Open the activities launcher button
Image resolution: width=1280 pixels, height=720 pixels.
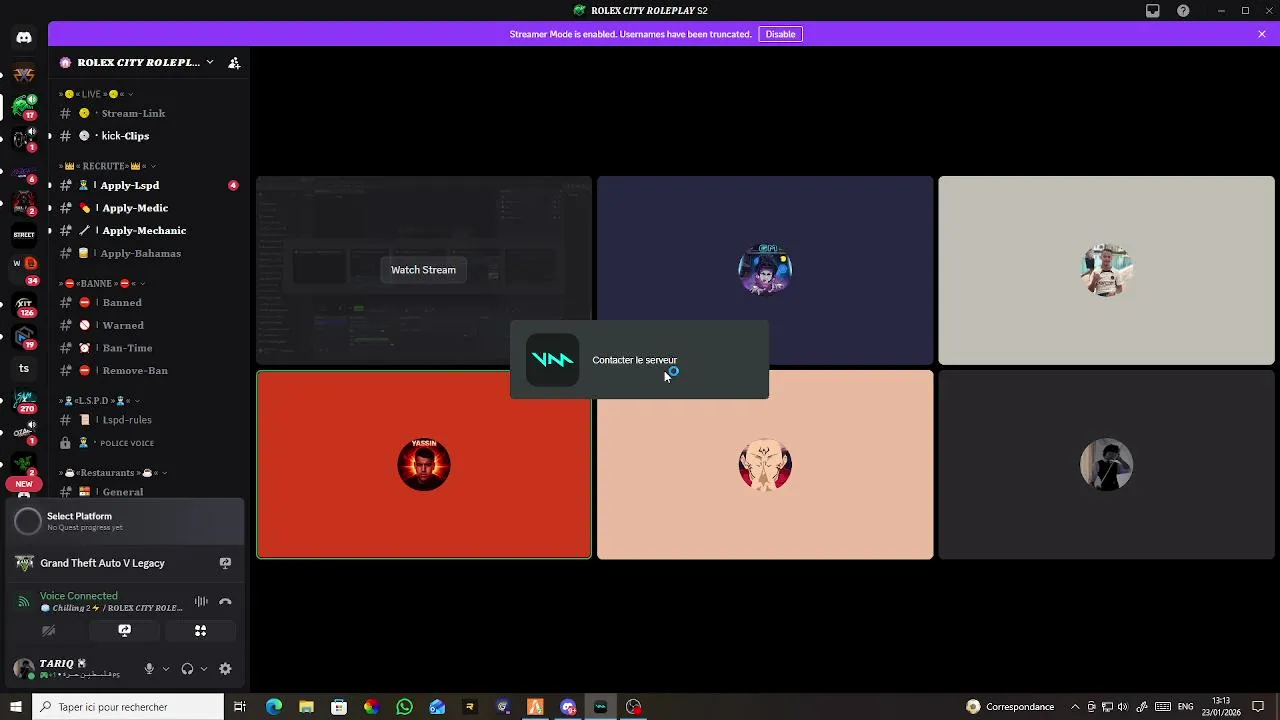click(x=200, y=630)
